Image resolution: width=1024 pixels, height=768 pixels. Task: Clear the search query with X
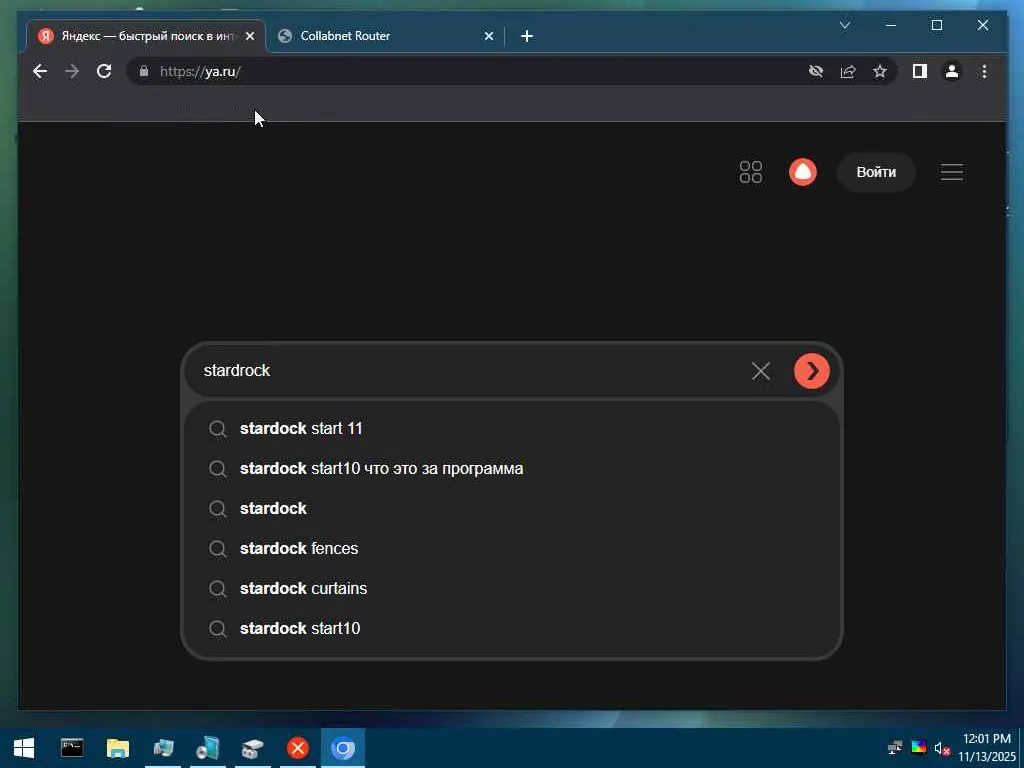click(761, 371)
